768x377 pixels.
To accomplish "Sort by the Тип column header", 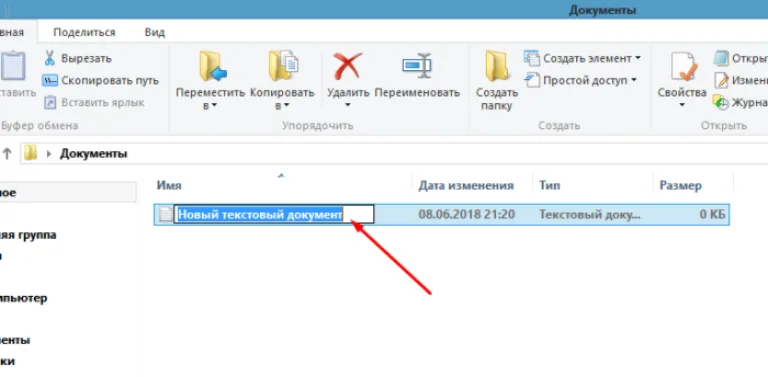I will [550, 186].
